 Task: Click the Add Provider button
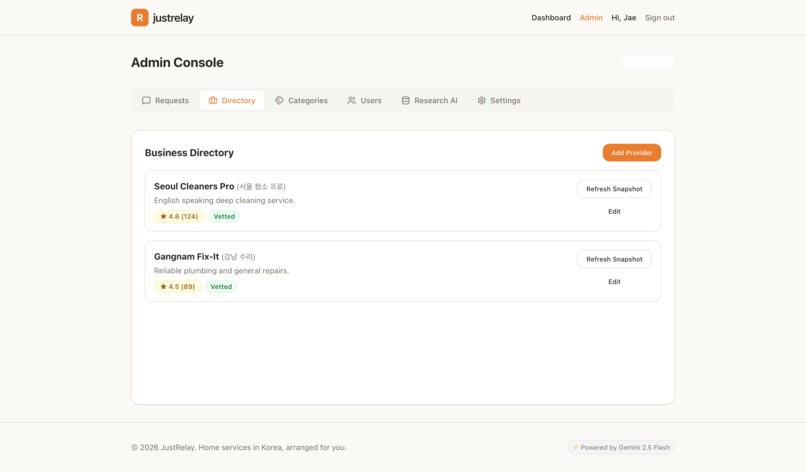[632, 153]
